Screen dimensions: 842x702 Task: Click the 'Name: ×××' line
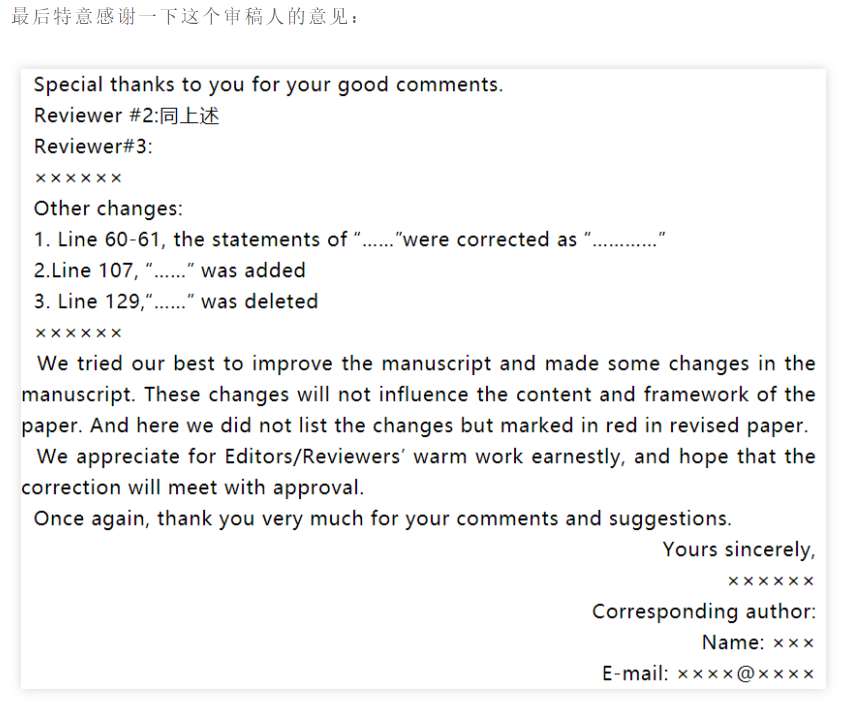(x=758, y=642)
